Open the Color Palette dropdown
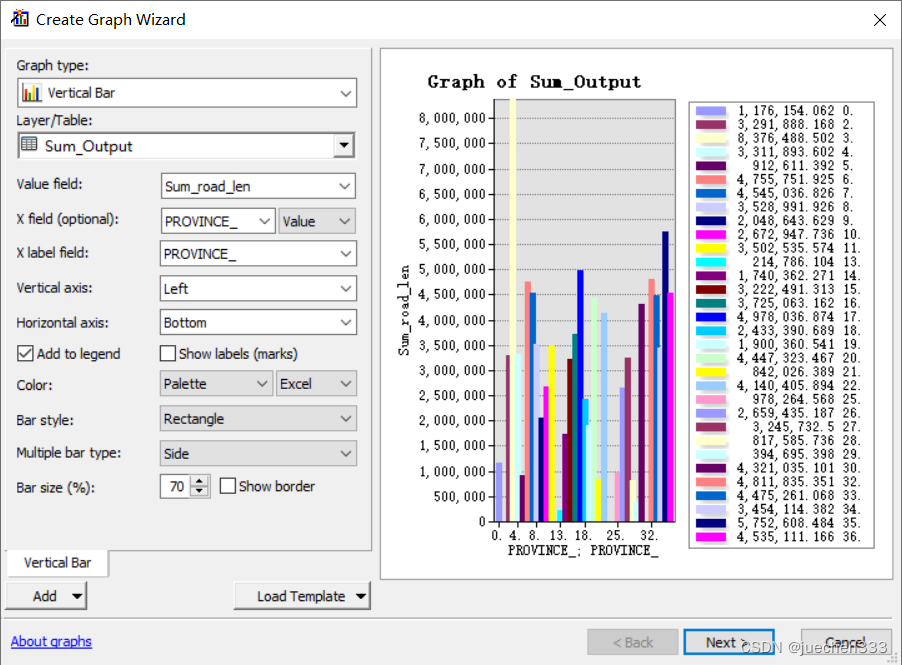The width and height of the screenshot is (902, 665). click(216, 384)
